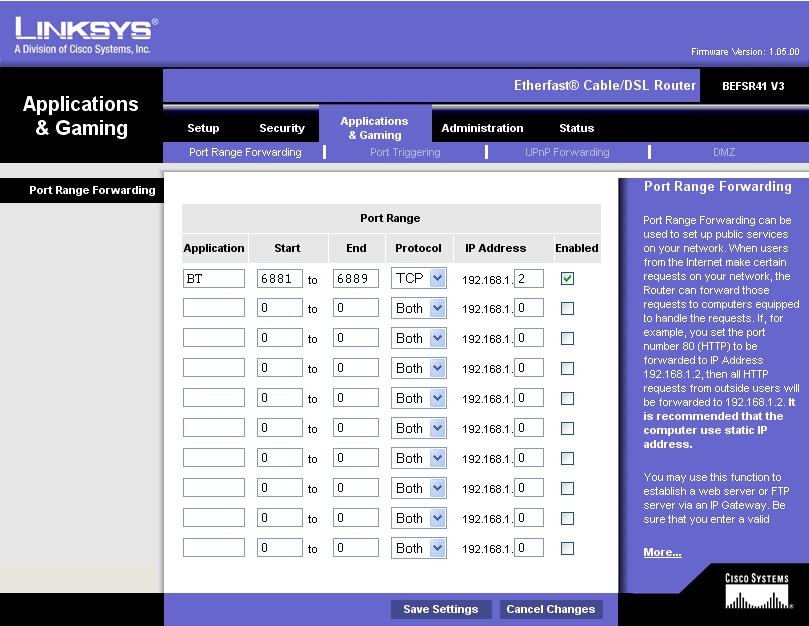Go to the Setup tab

[203, 128]
